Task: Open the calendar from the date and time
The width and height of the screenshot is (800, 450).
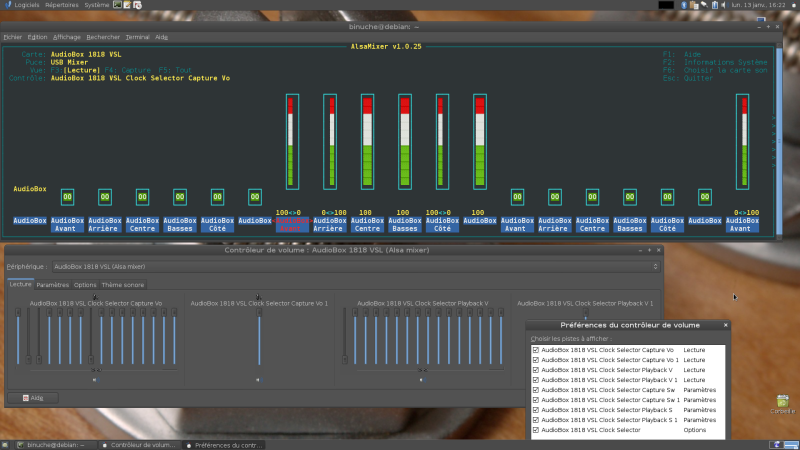Action: (759, 5)
